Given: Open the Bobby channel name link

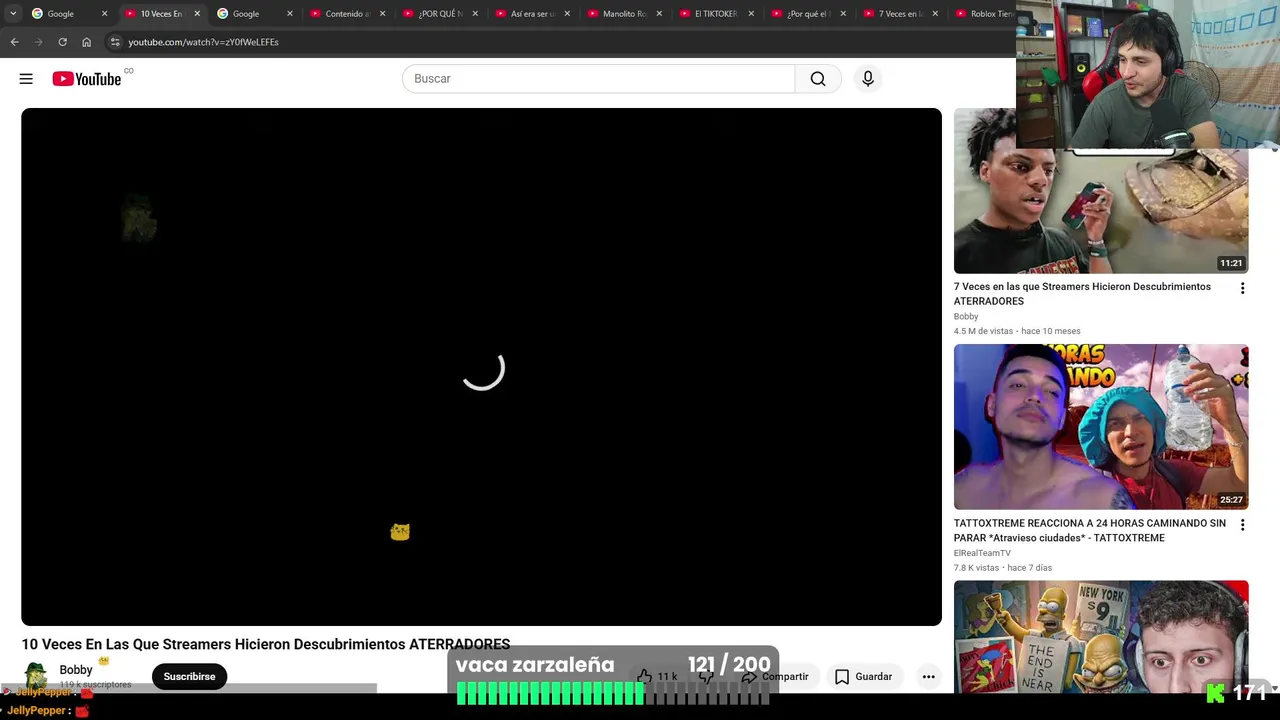Looking at the screenshot, I should pos(76,670).
